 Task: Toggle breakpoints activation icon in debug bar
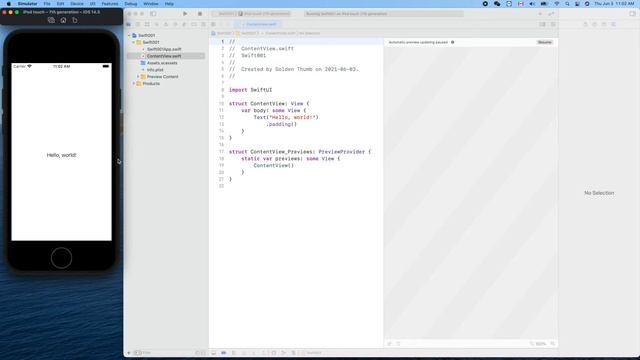224,353
